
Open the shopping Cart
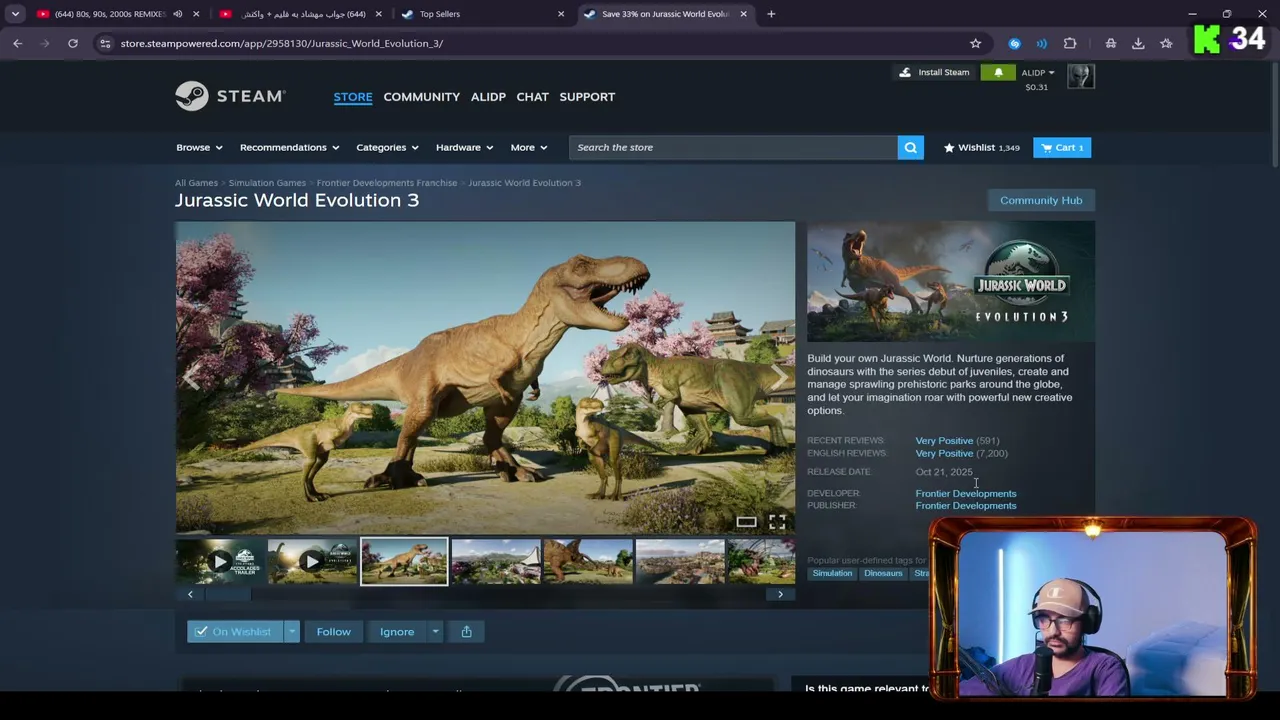1062,147
